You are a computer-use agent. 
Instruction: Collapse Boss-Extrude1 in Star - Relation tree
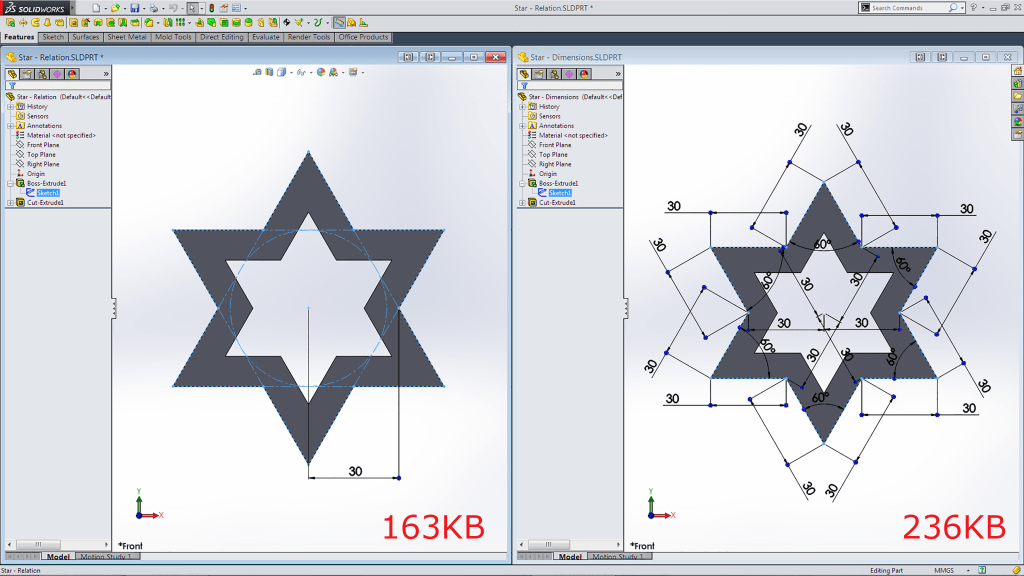click(10, 183)
